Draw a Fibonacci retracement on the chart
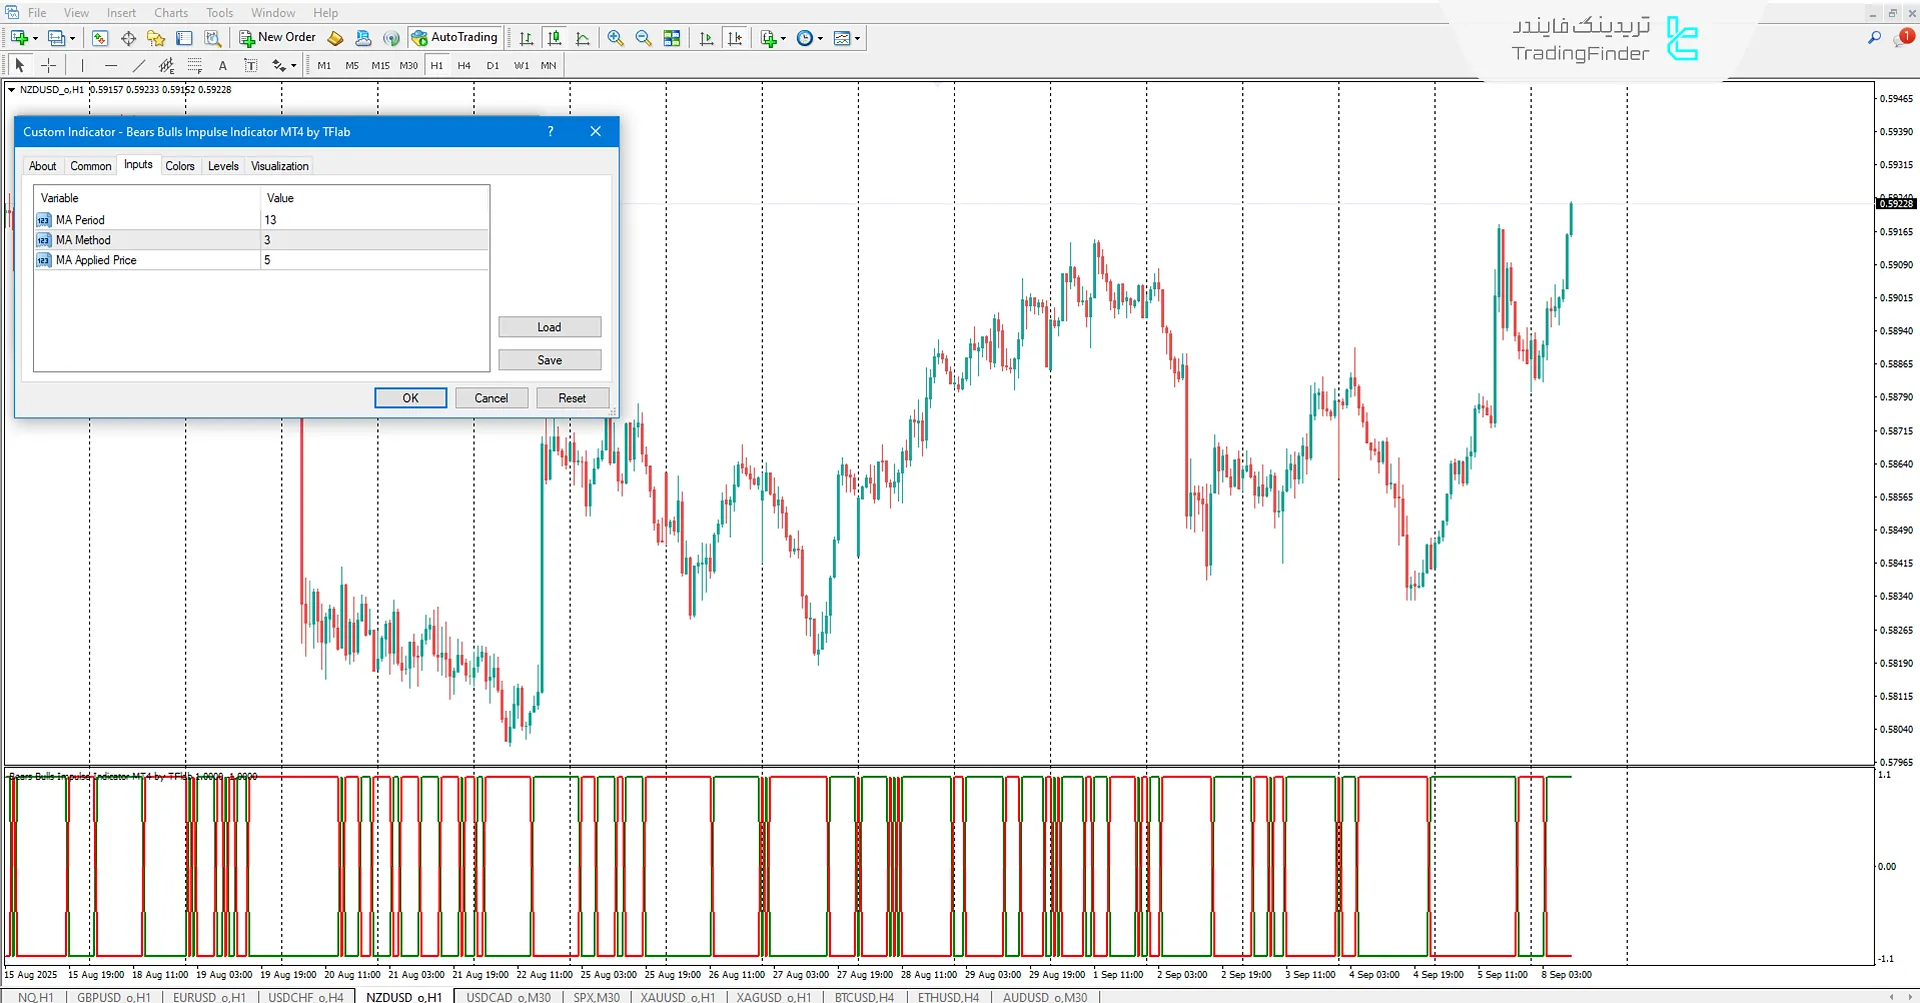The width and height of the screenshot is (1920, 1003). [x=195, y=65]
